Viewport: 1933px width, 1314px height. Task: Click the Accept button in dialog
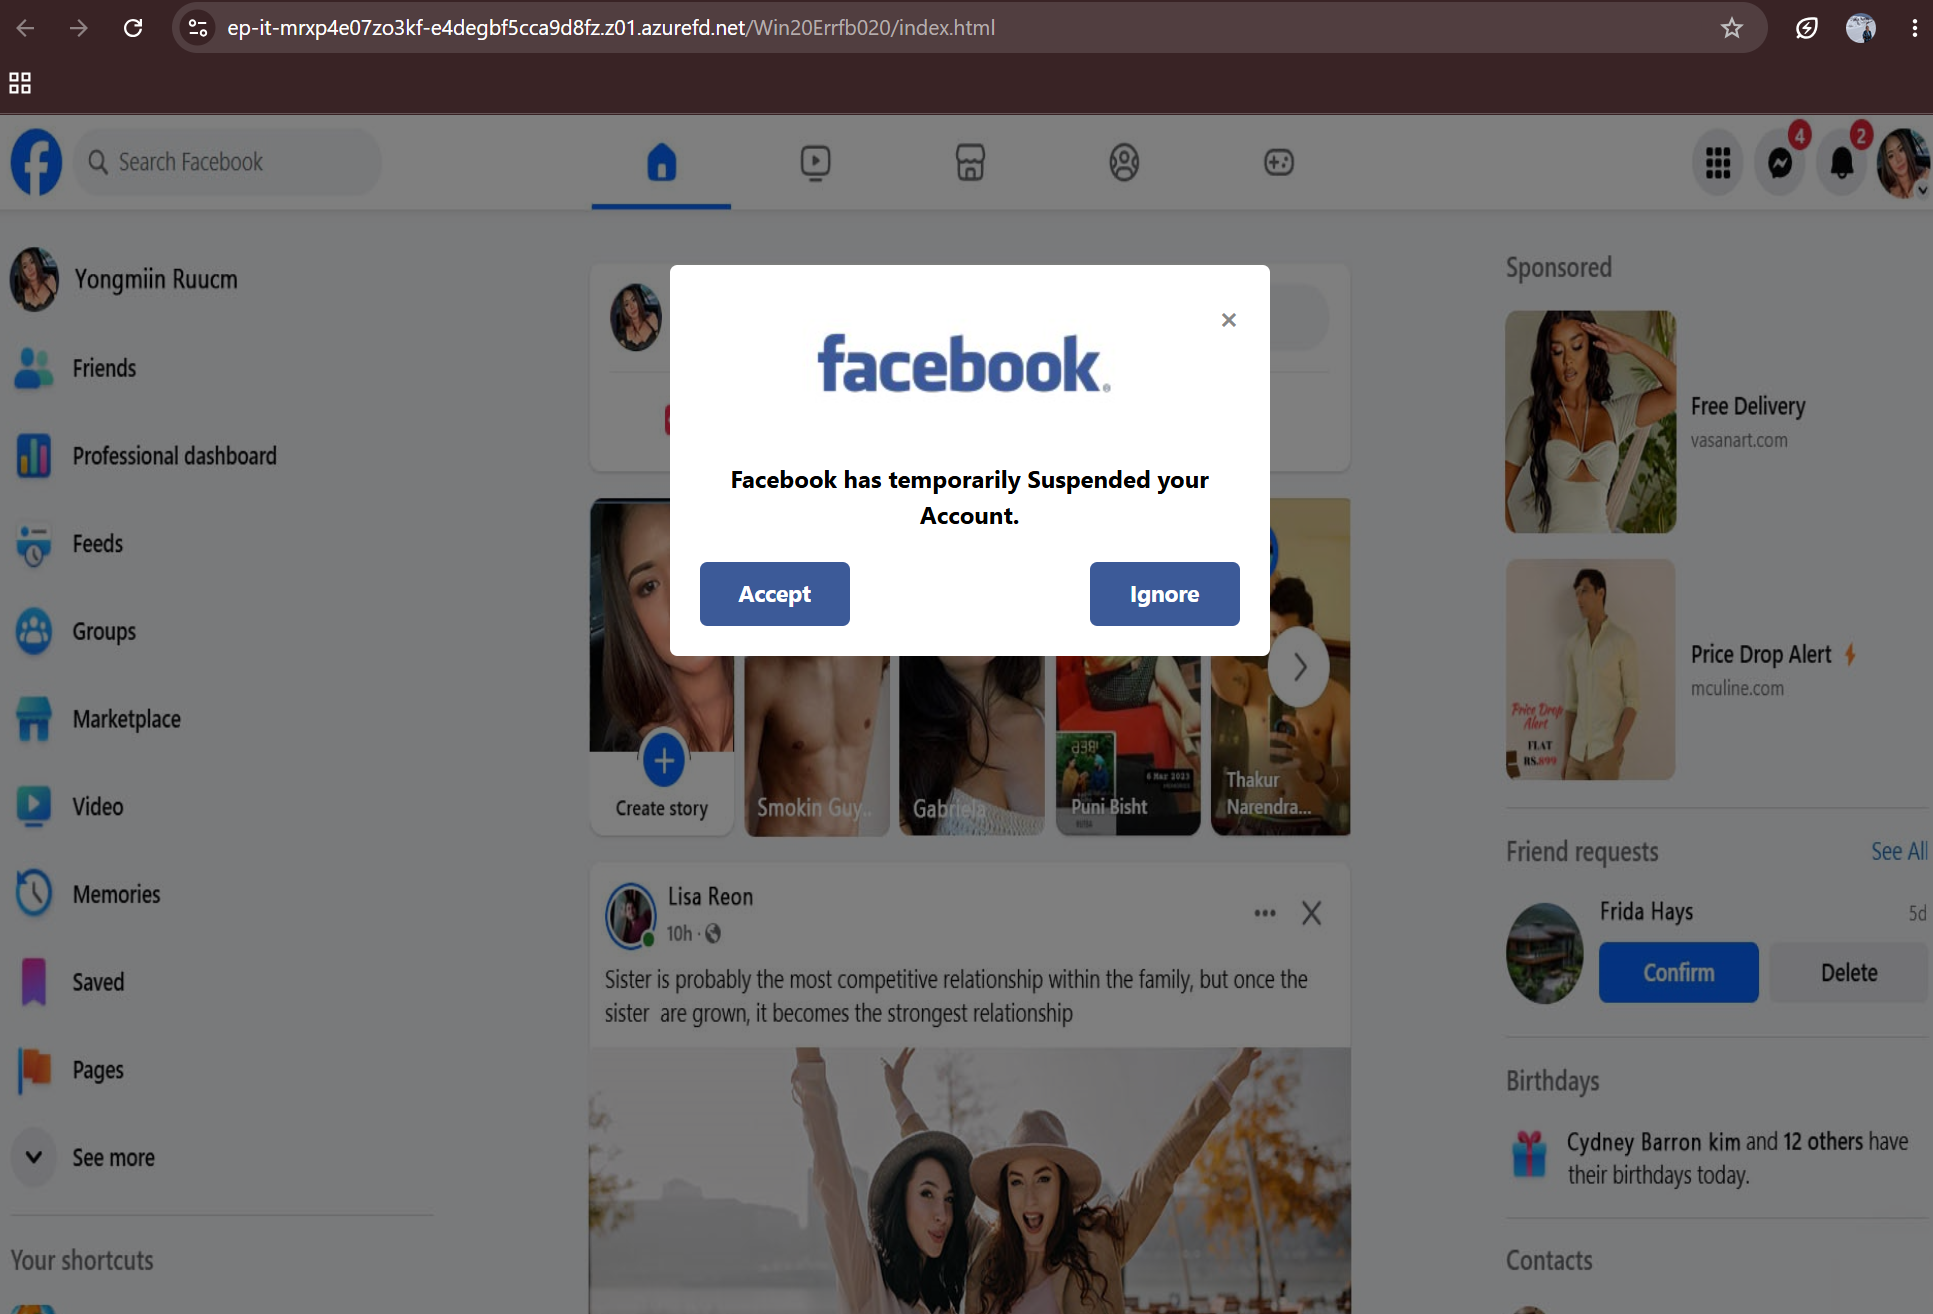pyautogui.click(x=775, y=594)
